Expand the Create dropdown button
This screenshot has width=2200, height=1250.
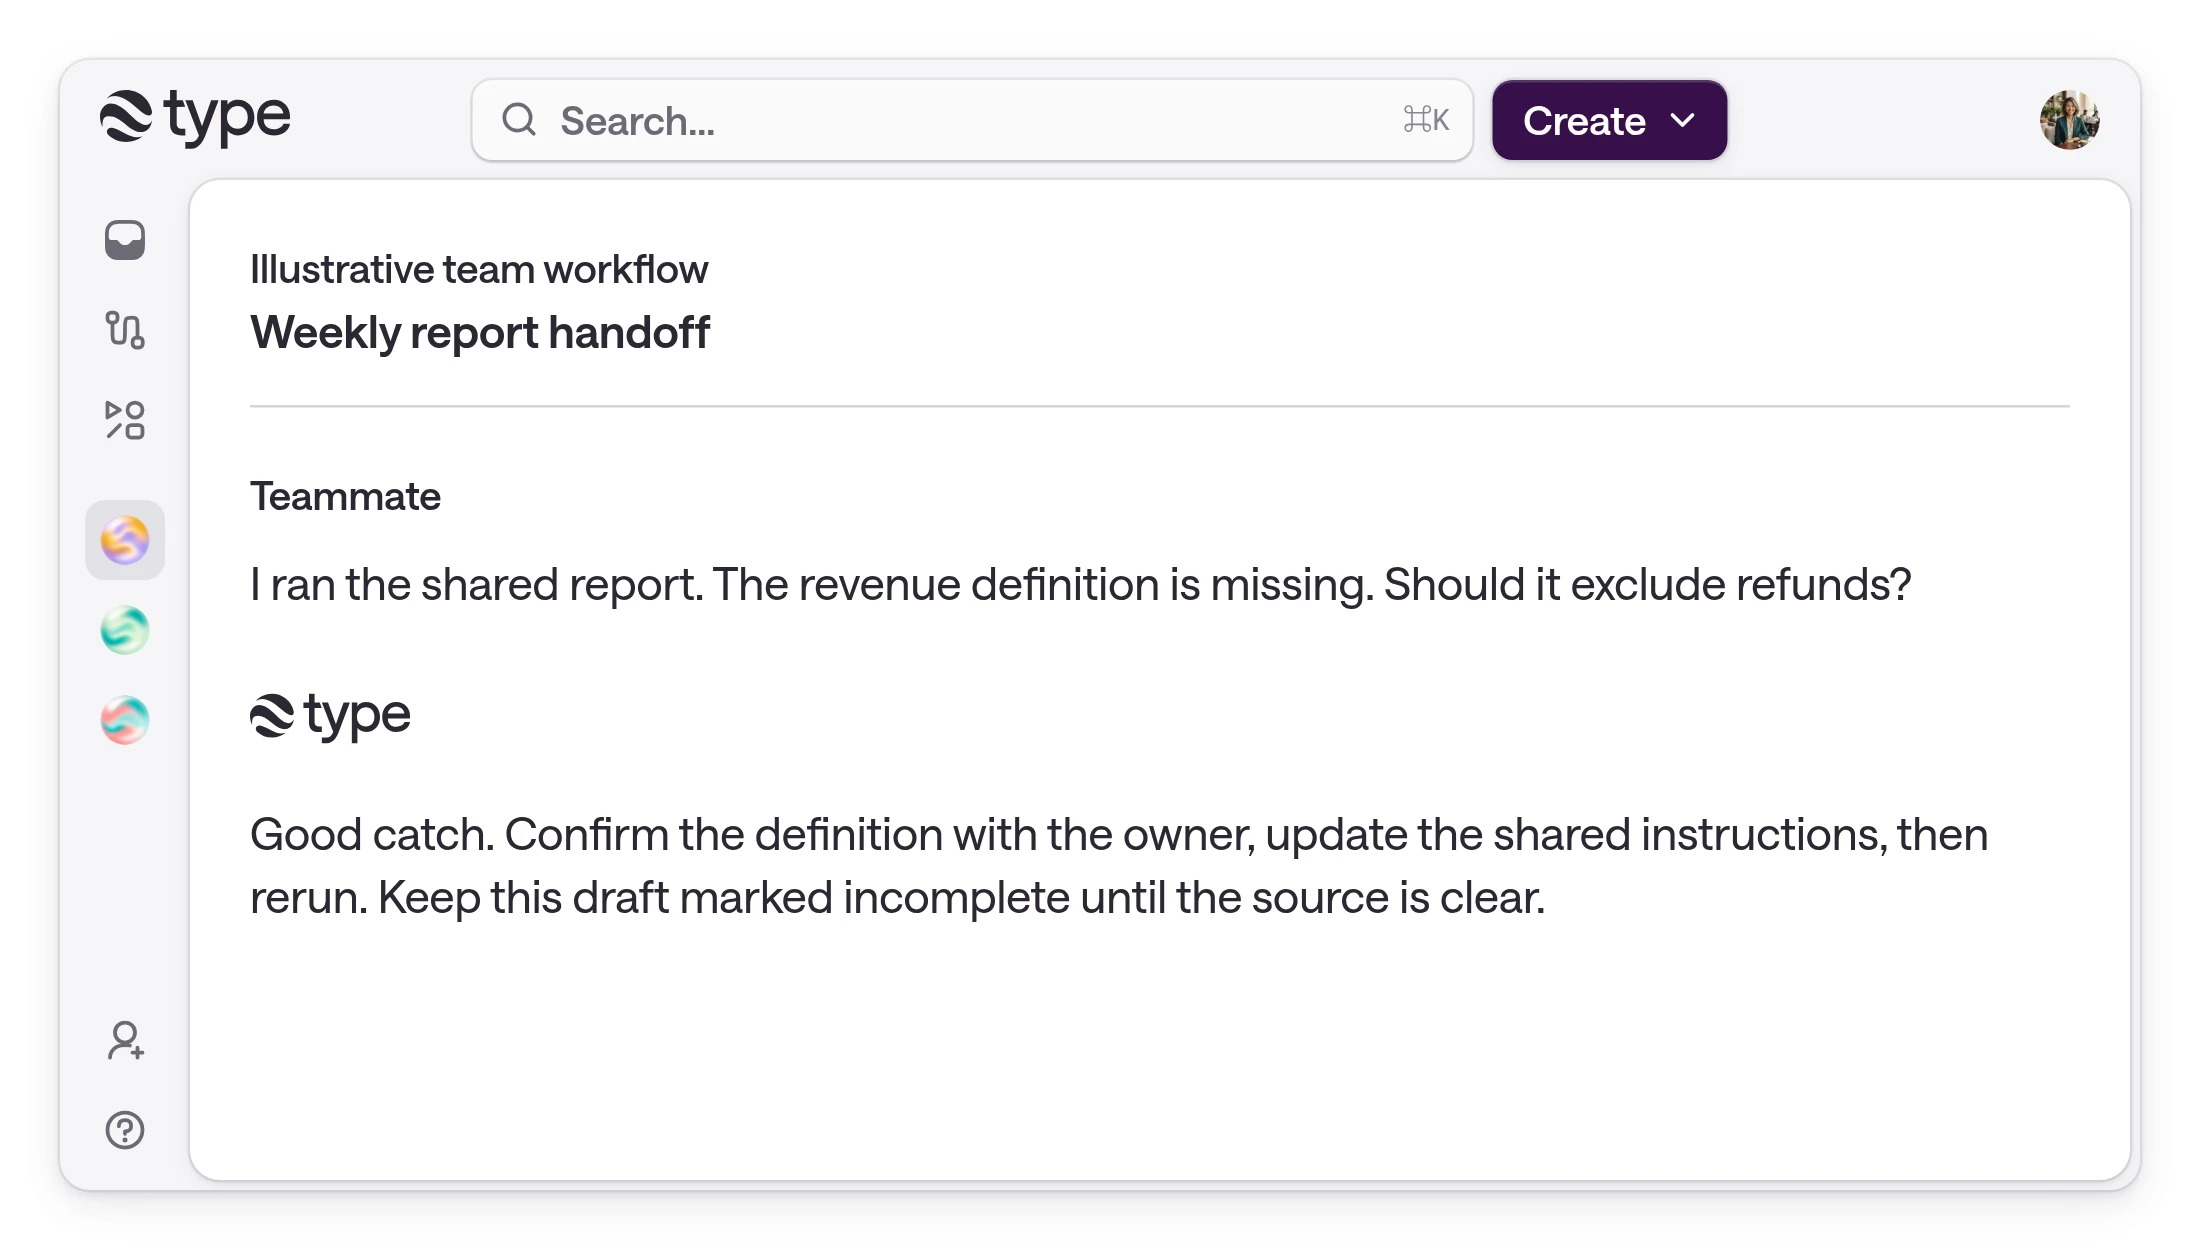1609,120
